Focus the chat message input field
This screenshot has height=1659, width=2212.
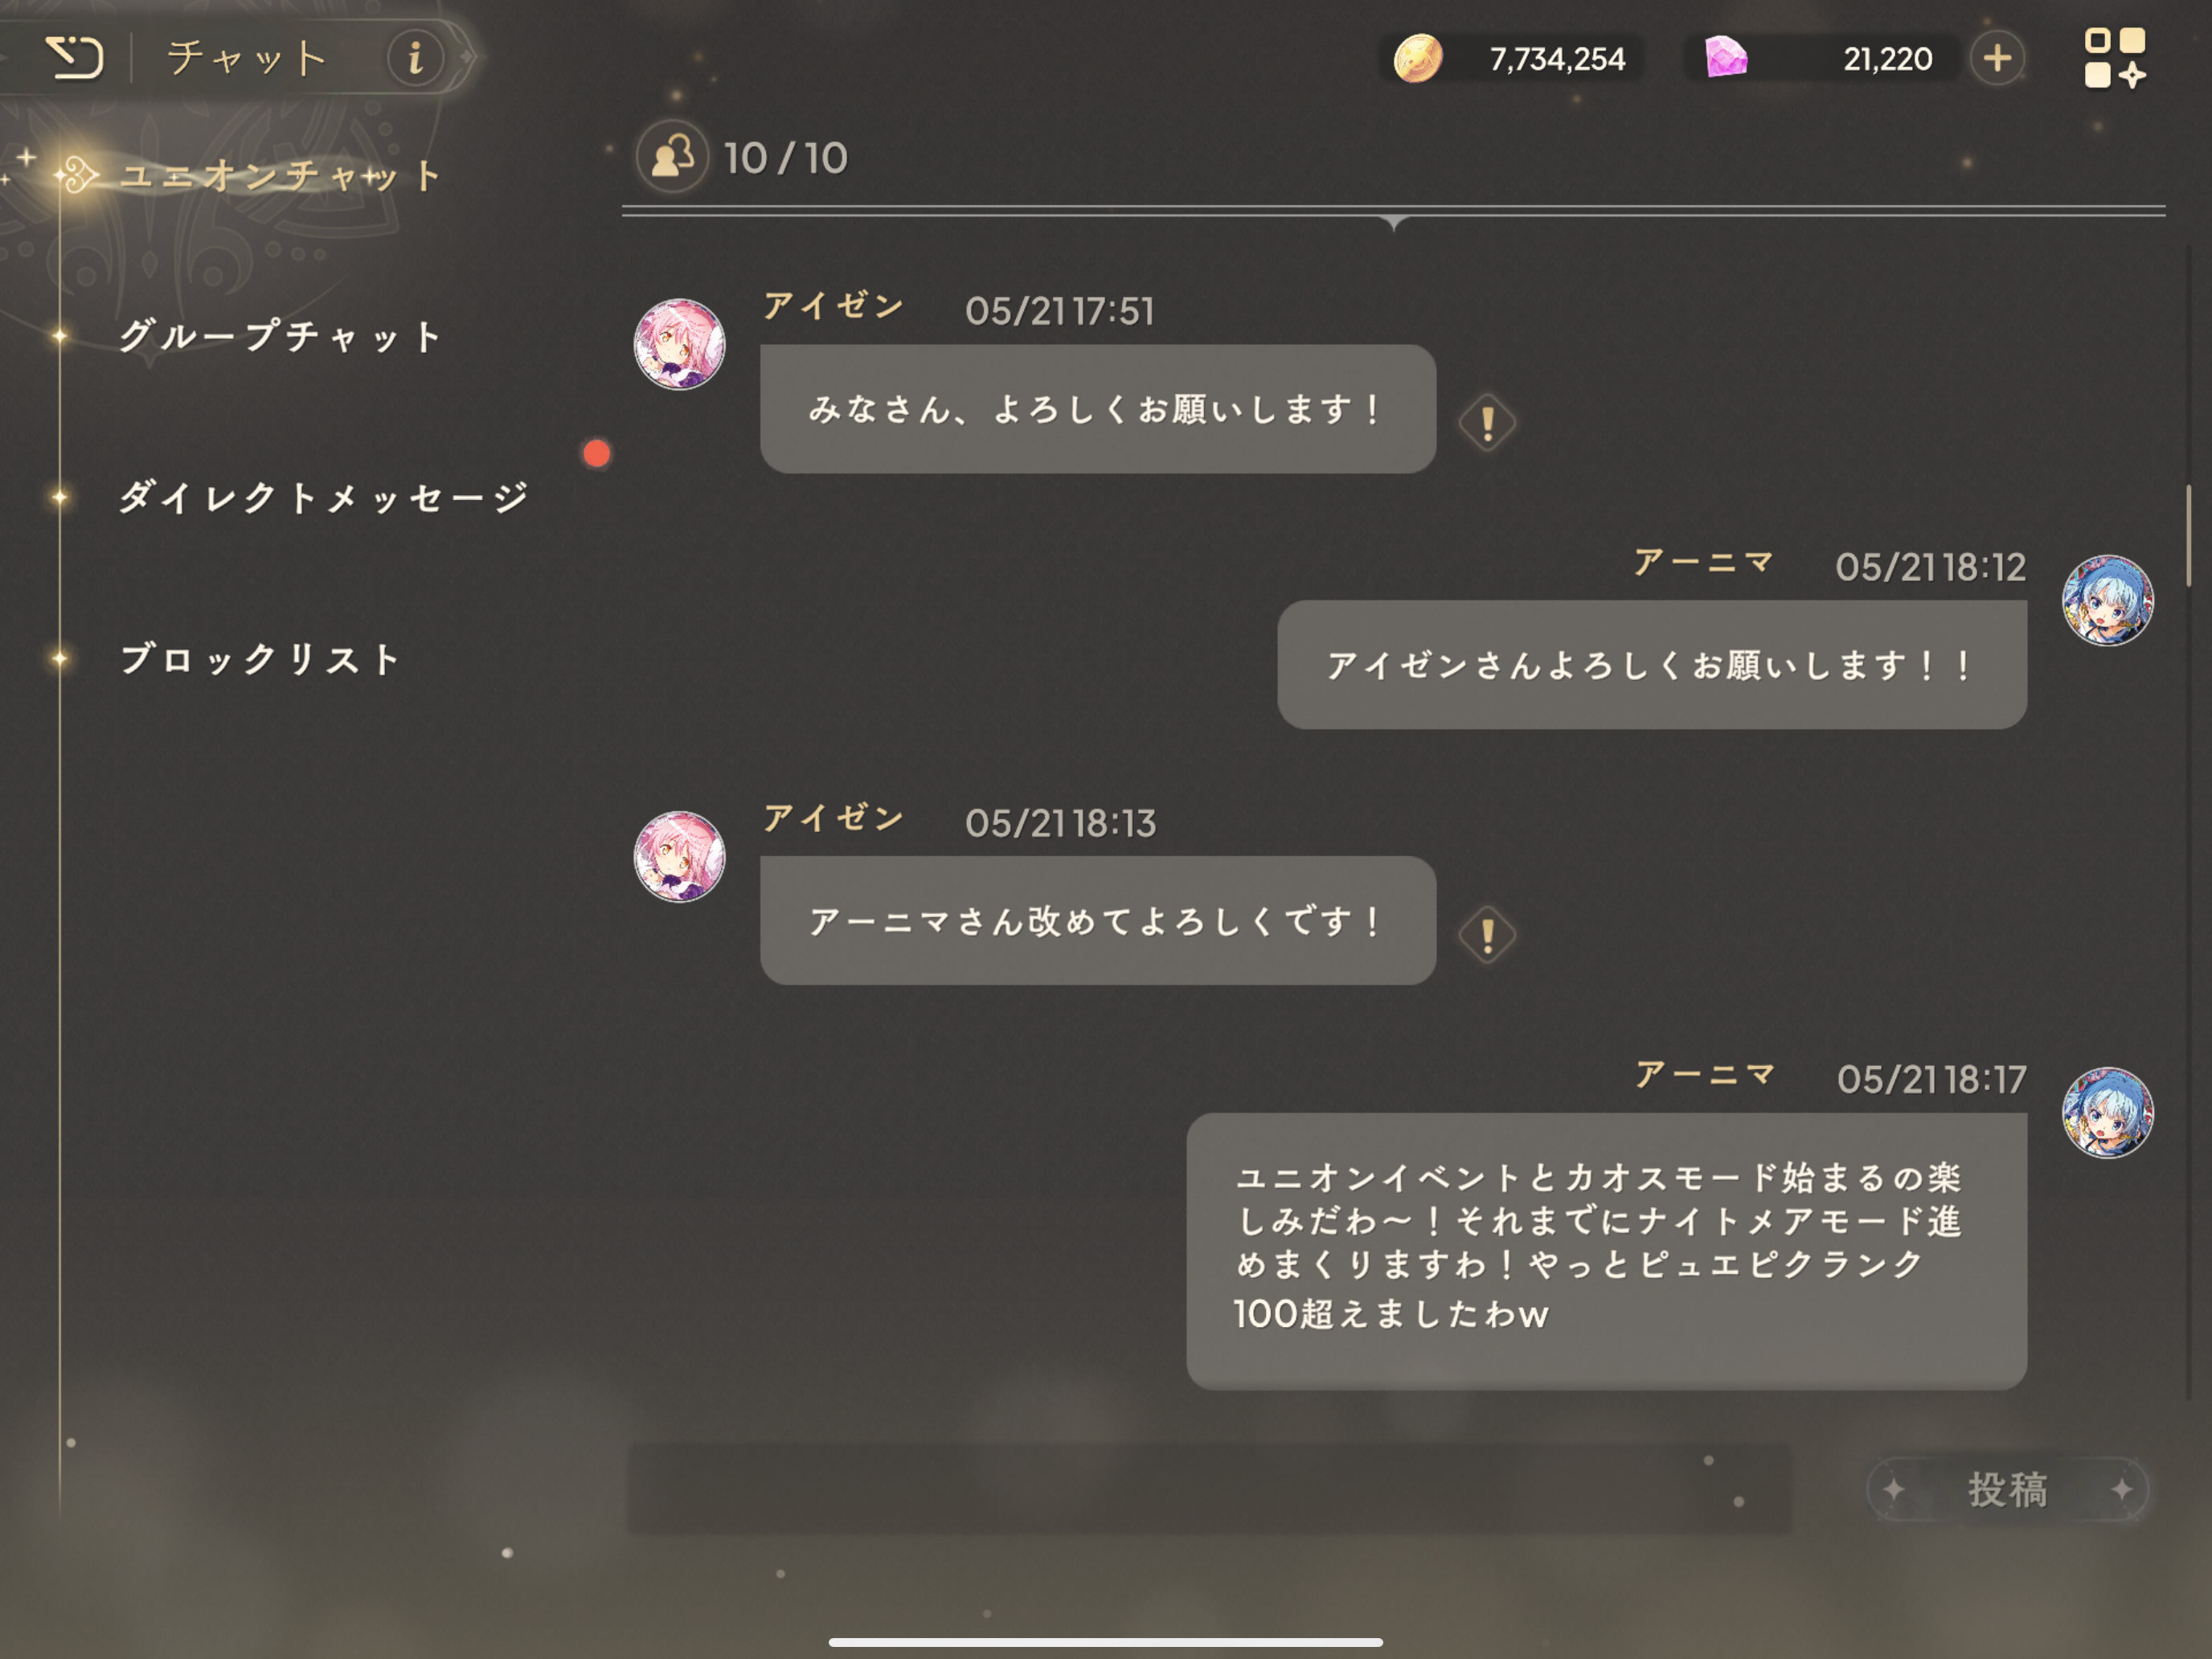tap(1209, 1489)
